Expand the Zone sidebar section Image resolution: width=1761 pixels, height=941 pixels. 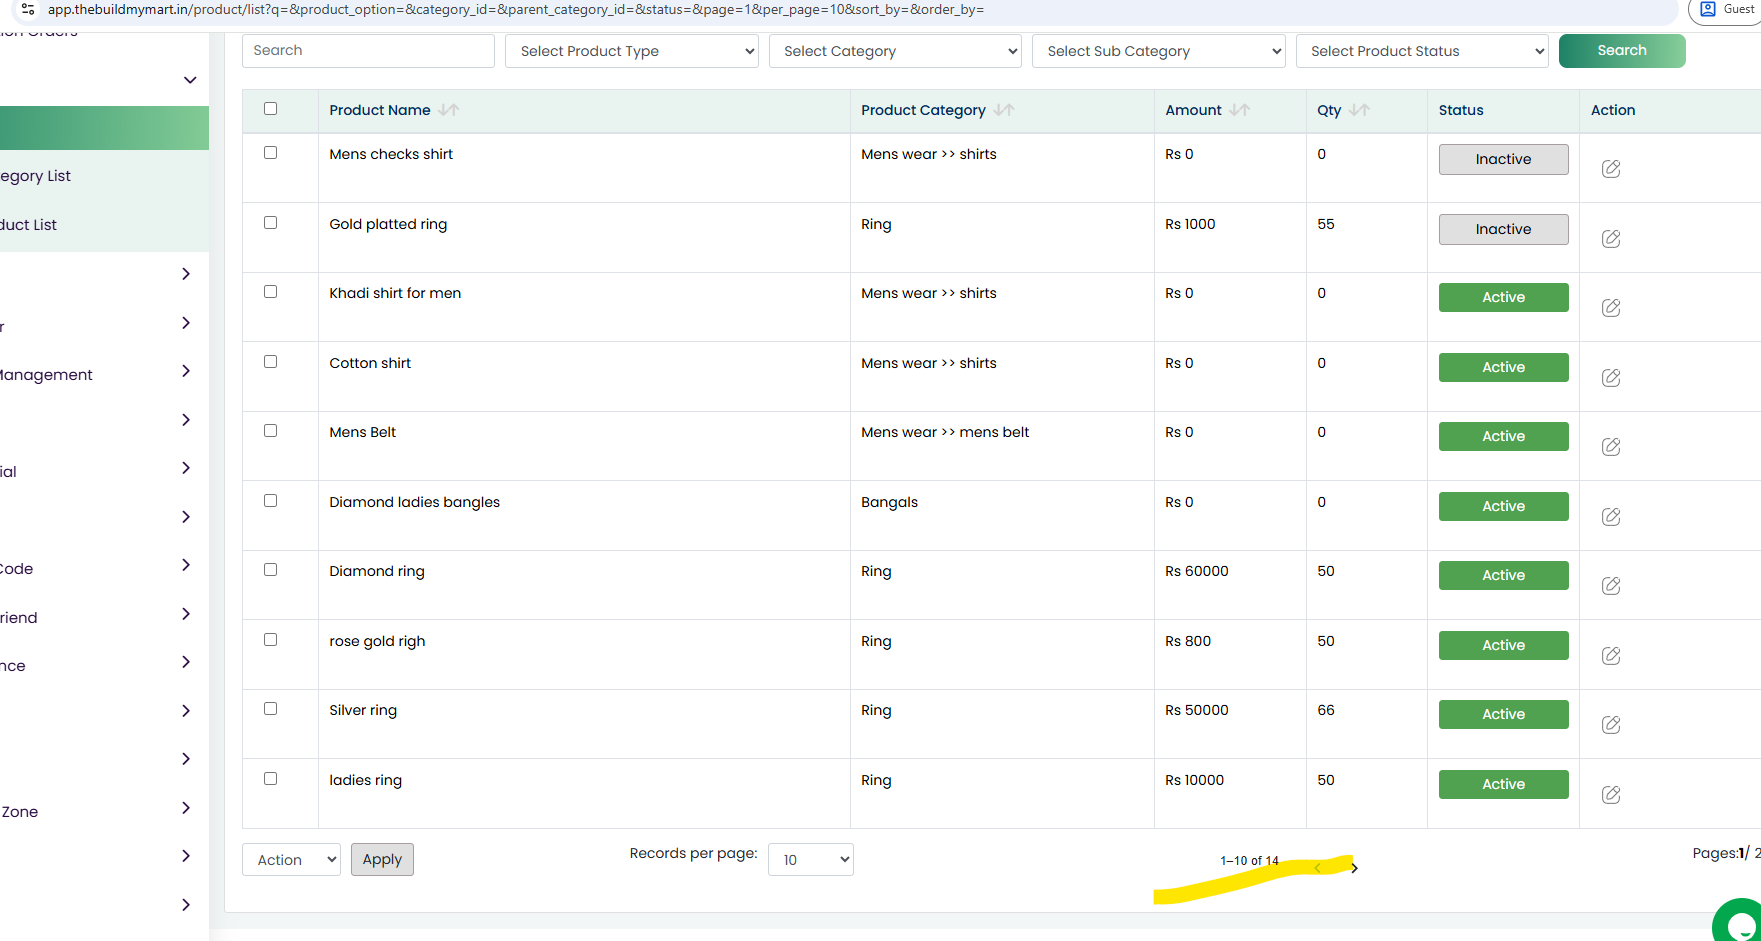(186, 808)
